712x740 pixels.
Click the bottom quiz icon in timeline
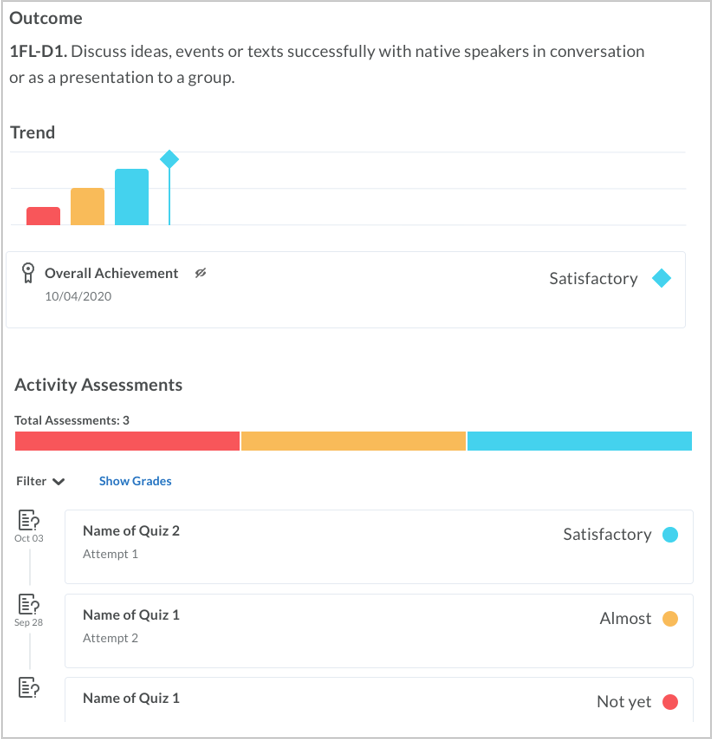coord(29,687)
